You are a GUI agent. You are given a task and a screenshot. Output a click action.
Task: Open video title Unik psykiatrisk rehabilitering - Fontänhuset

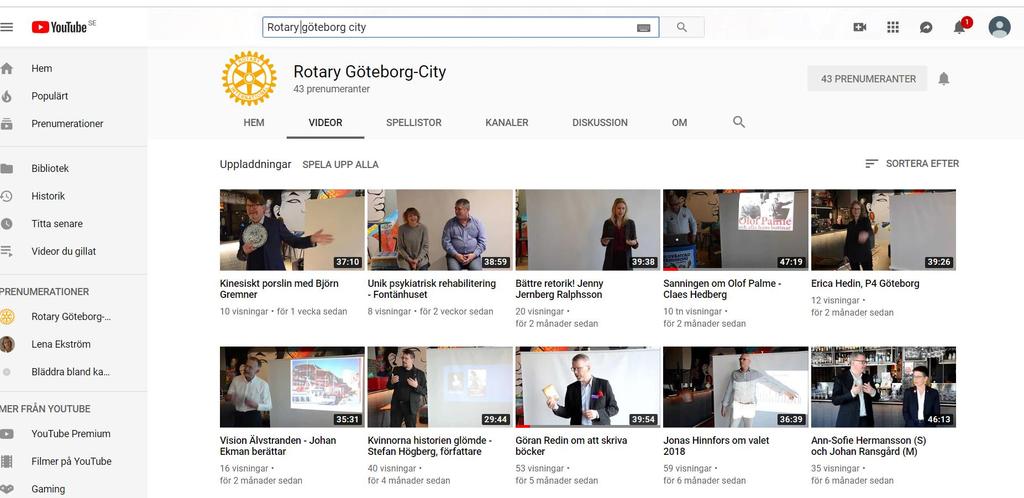click(x=432, y=289)
